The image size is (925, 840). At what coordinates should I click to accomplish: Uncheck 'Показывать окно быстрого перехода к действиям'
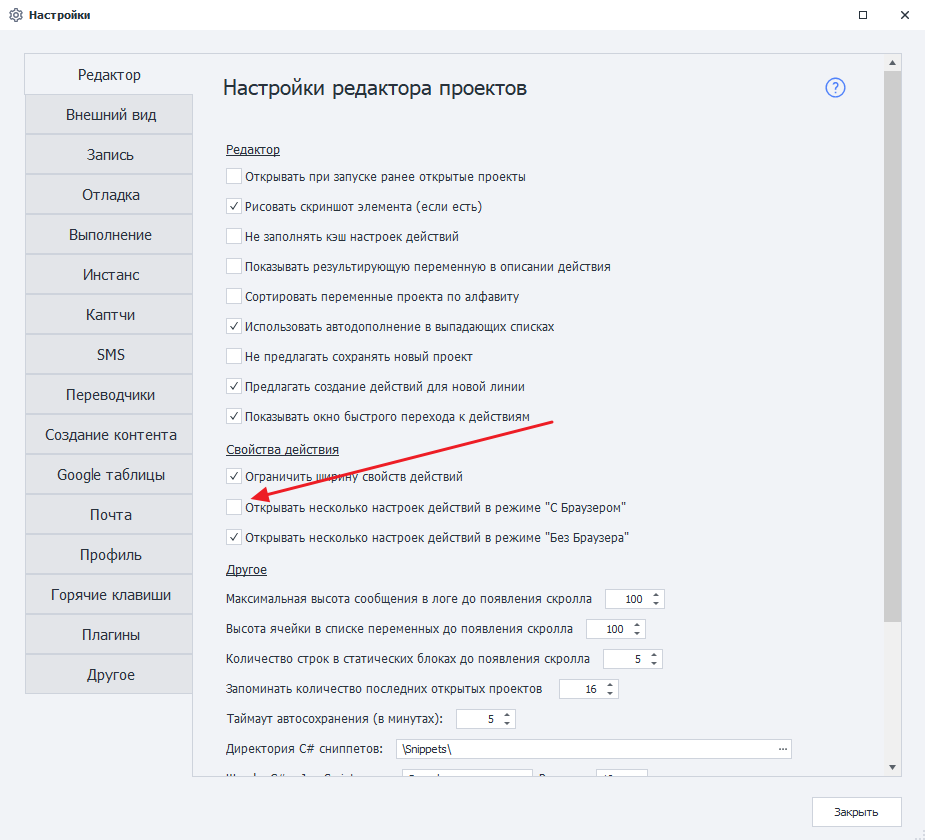(234, 416)
